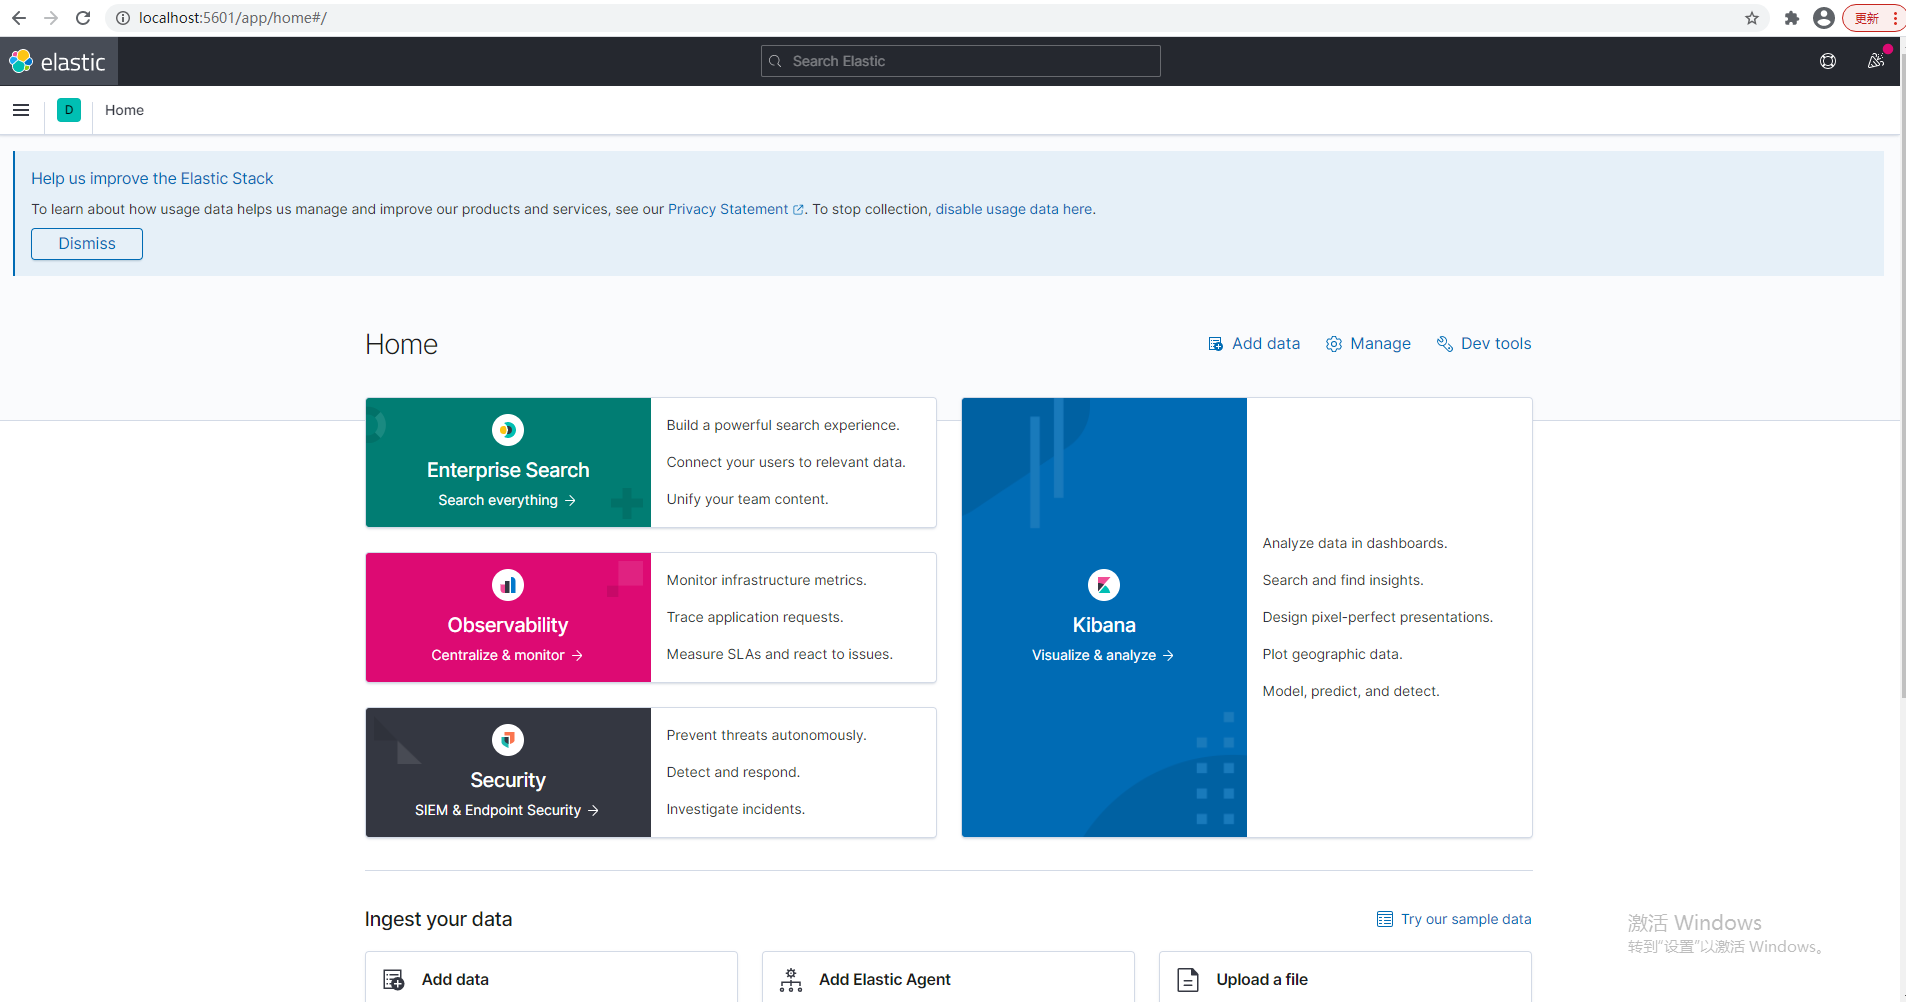Go back with browser back arrow
Viewport: 1906px width, 1002px height.
coord(19,18)
